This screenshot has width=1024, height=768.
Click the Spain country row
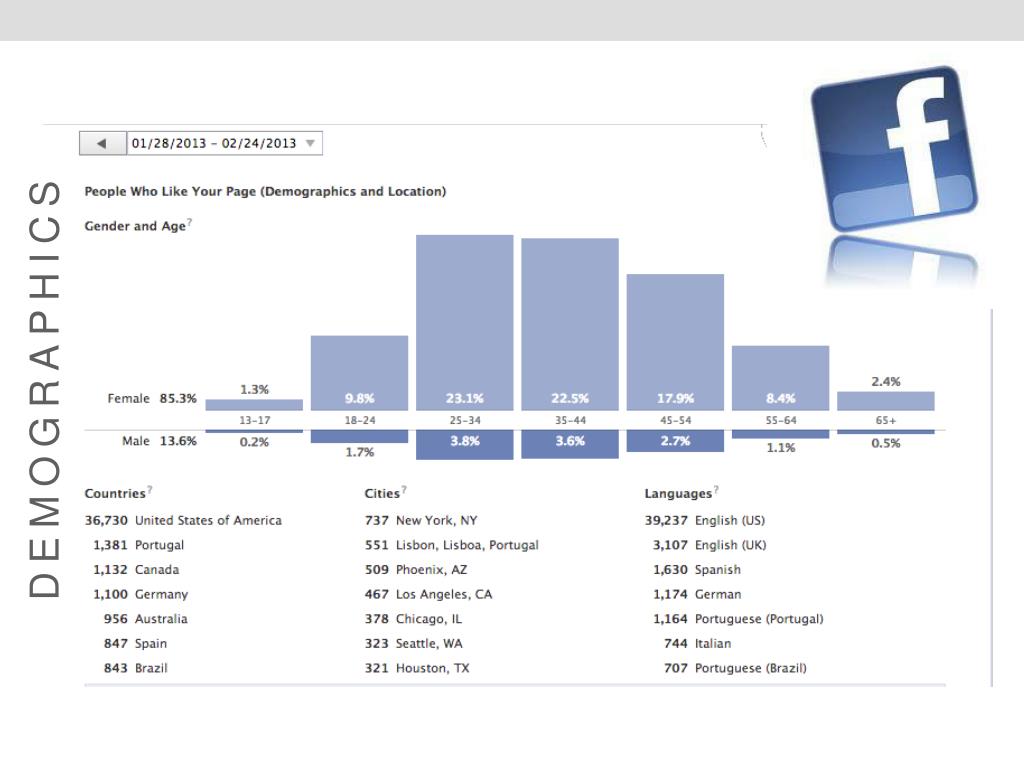[x=135, y=644]
